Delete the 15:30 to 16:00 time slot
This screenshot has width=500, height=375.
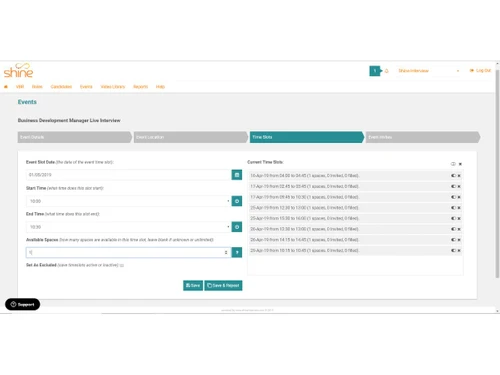pos(459,218)
